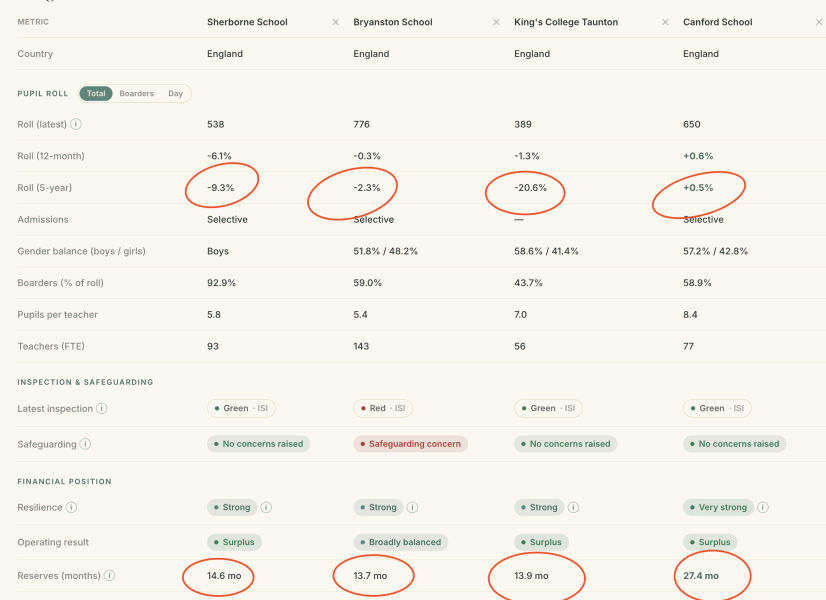Viewport: 826px width, 600px height.
Task: Click the Sherborne School column header
Action: pyautogui.click(x=247, y=22)
